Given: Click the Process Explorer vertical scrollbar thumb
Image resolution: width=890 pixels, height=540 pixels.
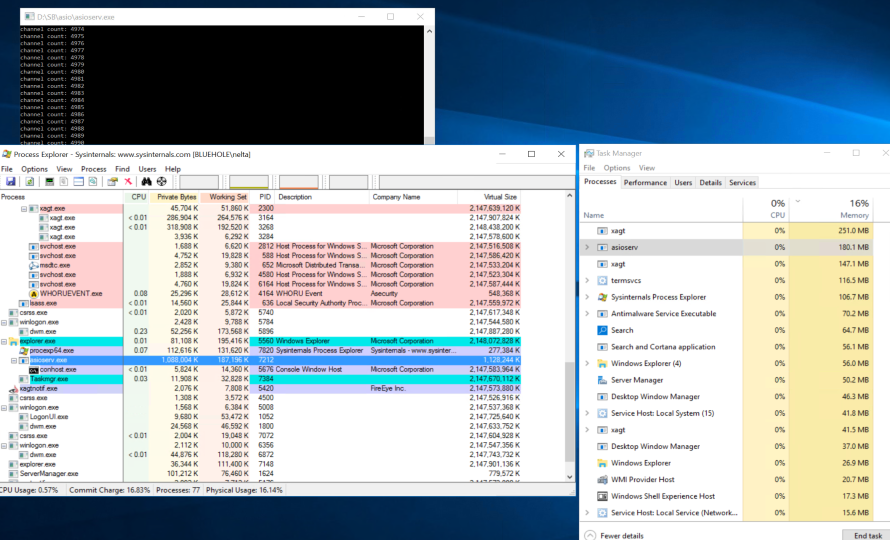Looking at the screenshot, I should [570, 412].
